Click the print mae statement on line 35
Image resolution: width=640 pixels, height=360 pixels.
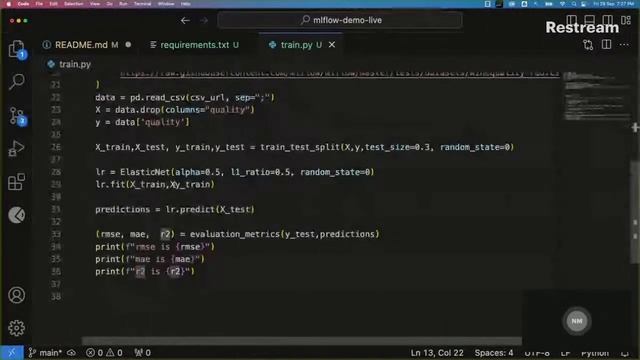[150, 259]
